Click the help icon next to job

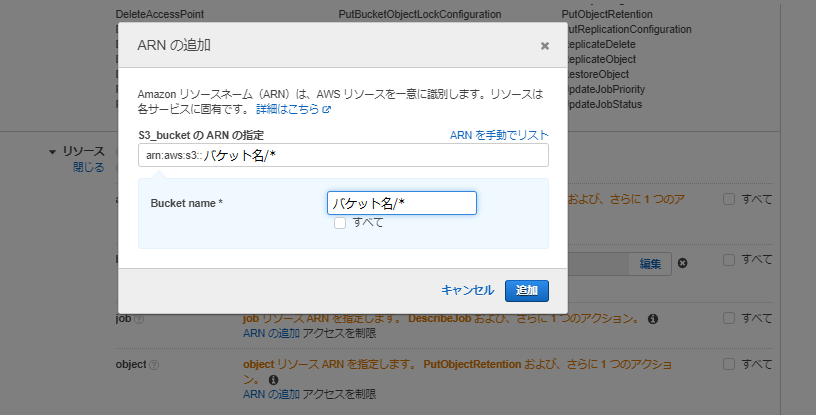tap(139, 319)
